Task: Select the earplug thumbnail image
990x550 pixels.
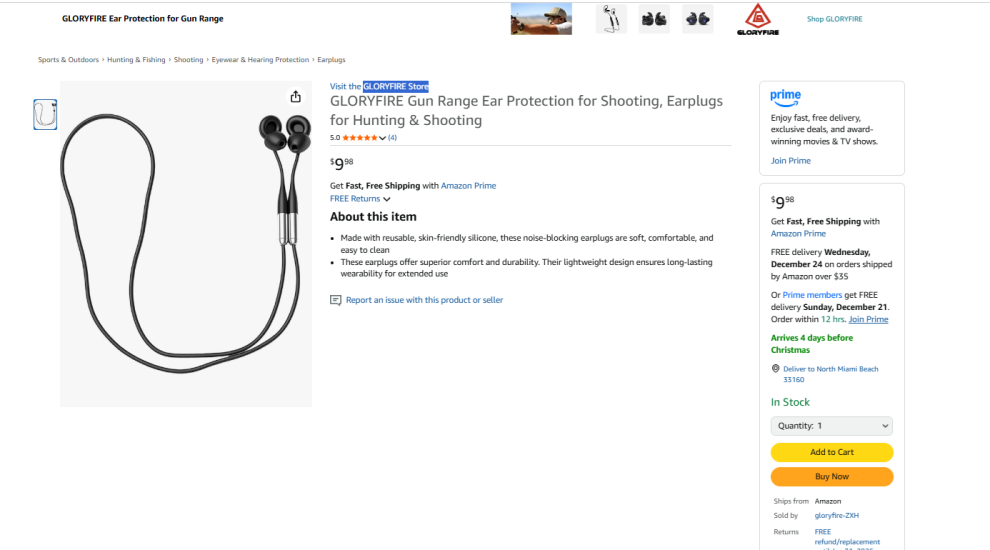Action: tap(45, 115)
